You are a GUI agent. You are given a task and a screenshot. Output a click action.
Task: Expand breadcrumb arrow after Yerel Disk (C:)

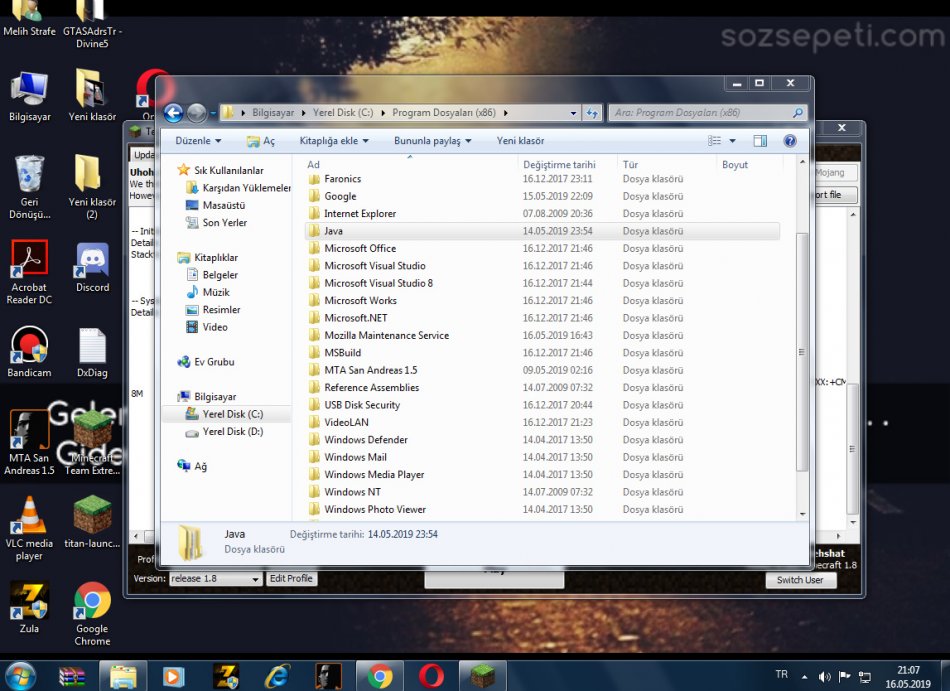[383, 113]
